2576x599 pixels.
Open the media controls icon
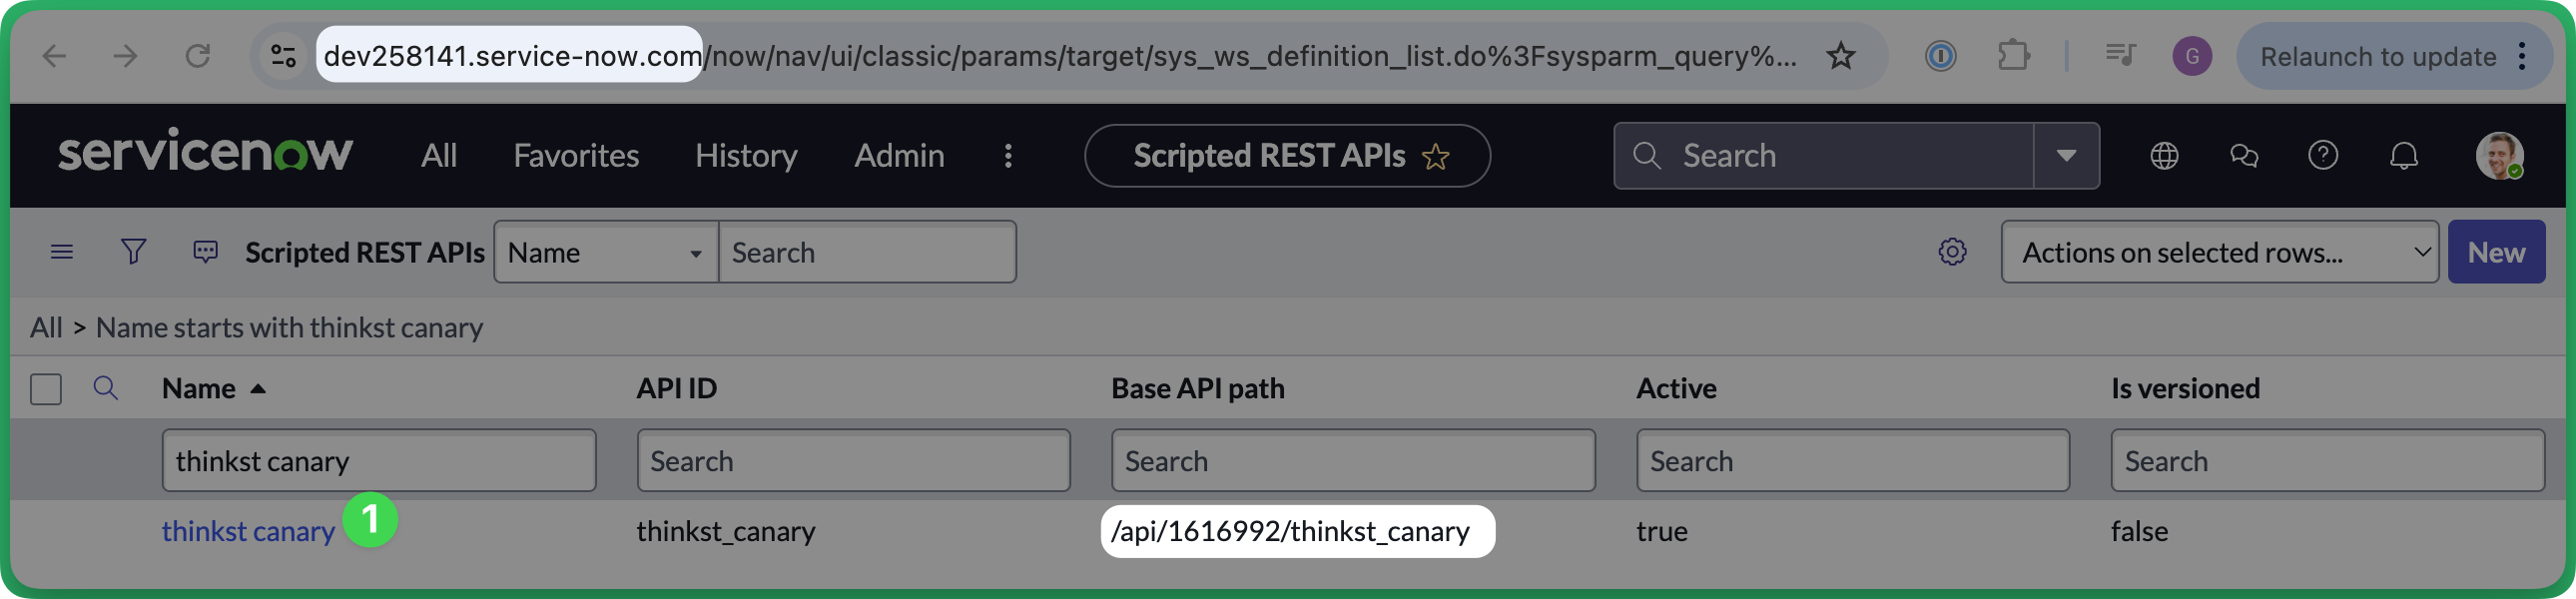click(2120, 56)
